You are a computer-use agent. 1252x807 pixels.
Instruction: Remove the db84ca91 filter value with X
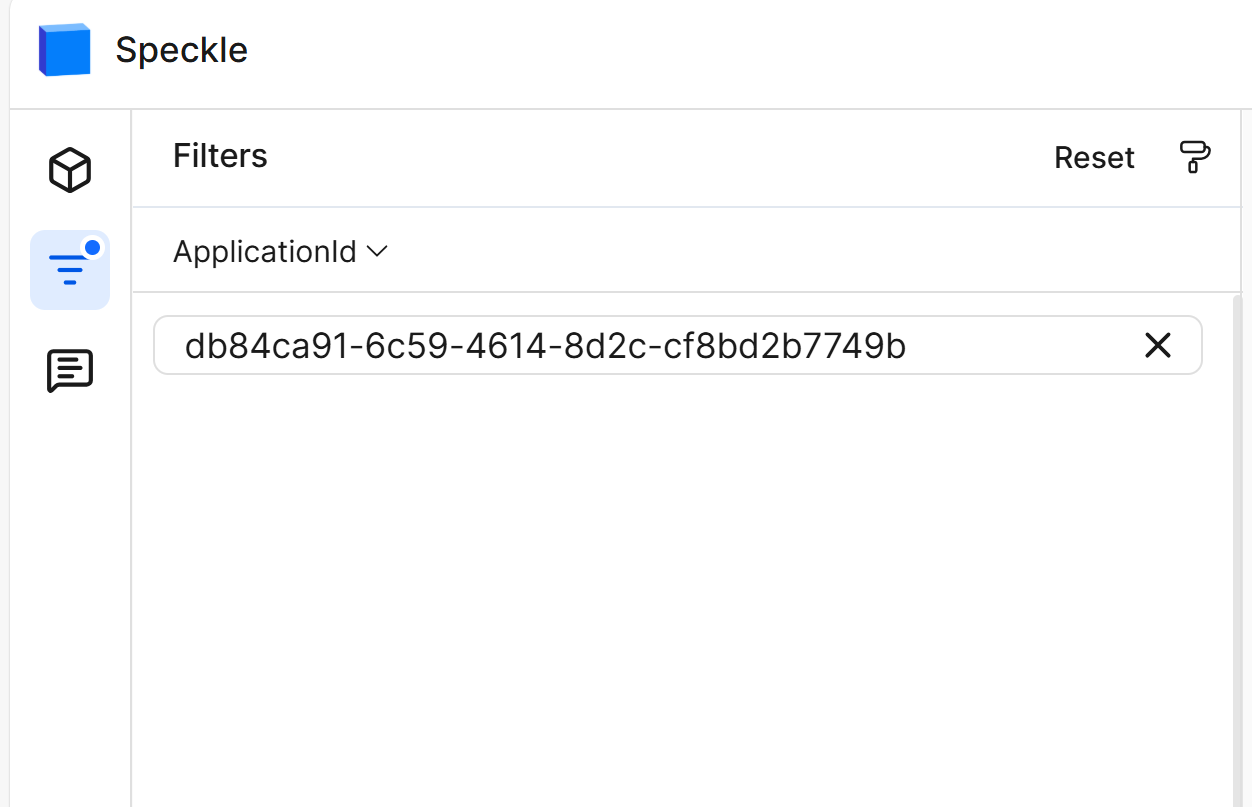pos(1157,346)
